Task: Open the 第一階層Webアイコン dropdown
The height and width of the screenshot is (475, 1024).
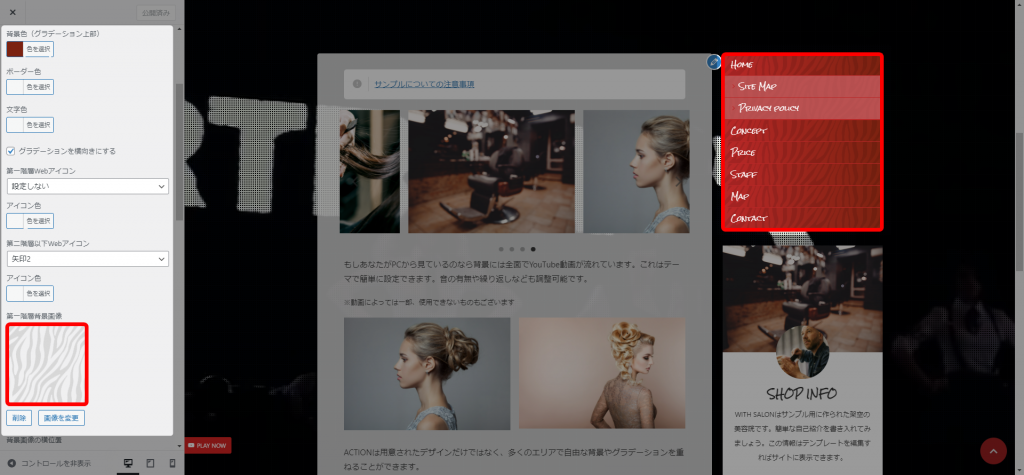Action: click(87, 186)
